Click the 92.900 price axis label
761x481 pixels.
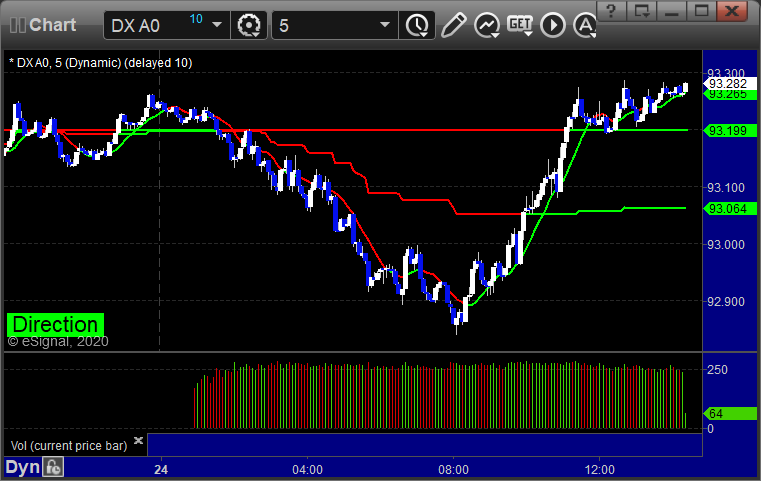click(x=726, y=301)
